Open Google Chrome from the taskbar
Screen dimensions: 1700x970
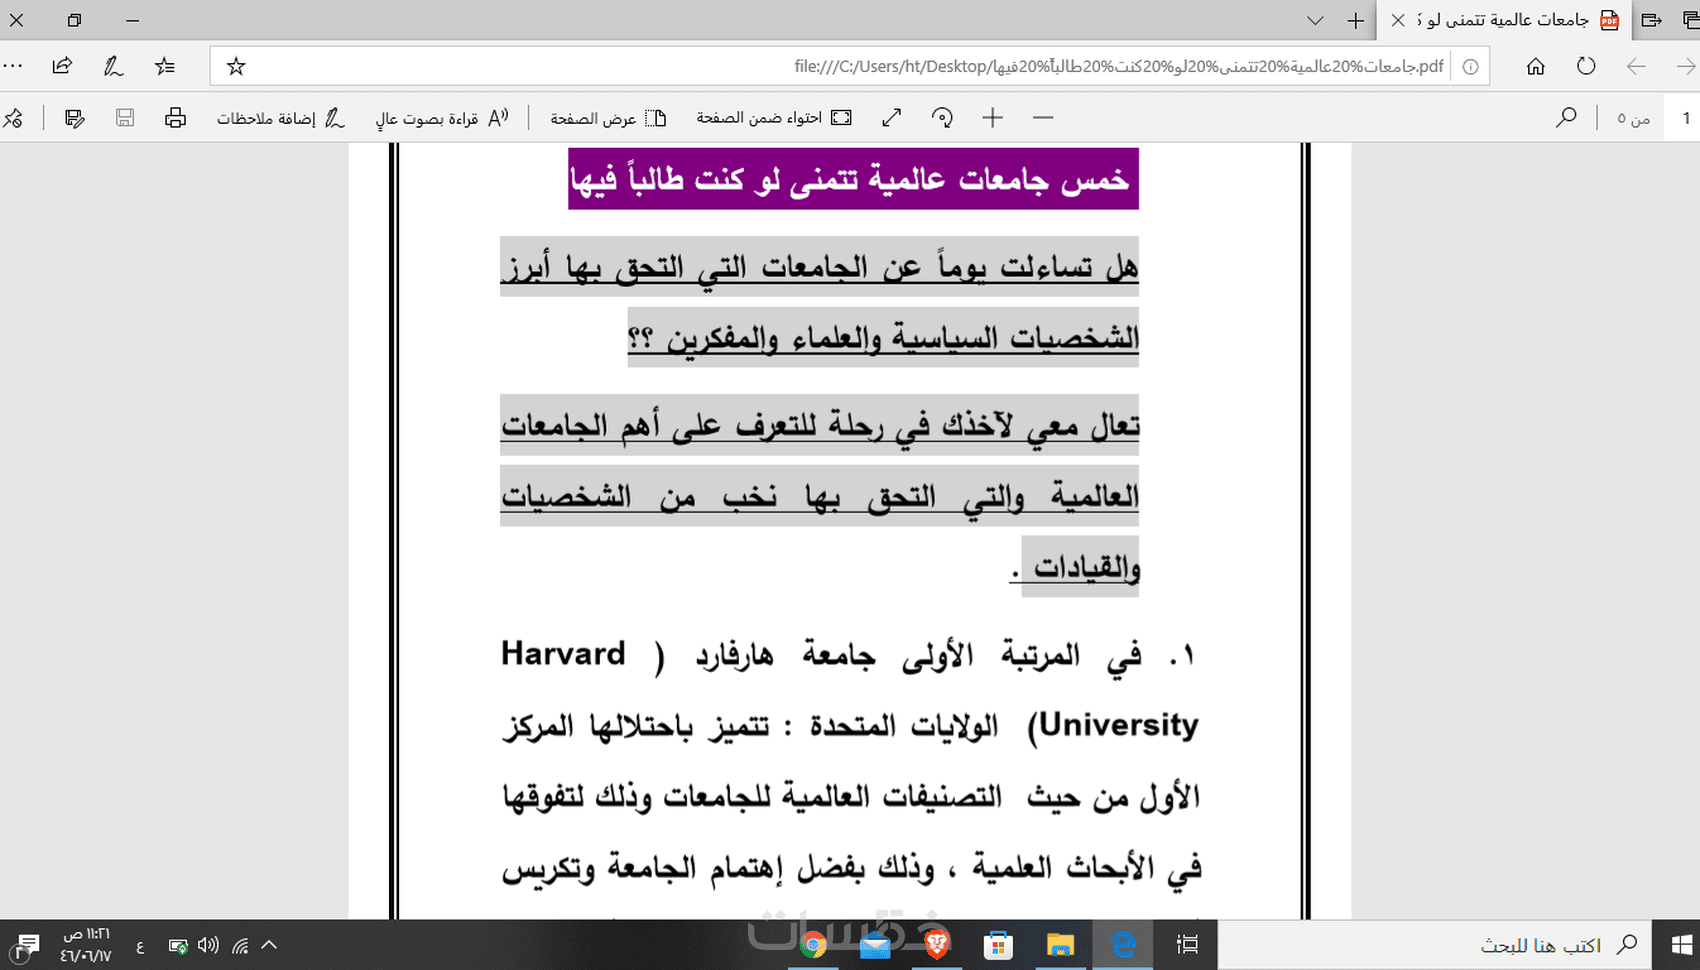tap(812, 945)
